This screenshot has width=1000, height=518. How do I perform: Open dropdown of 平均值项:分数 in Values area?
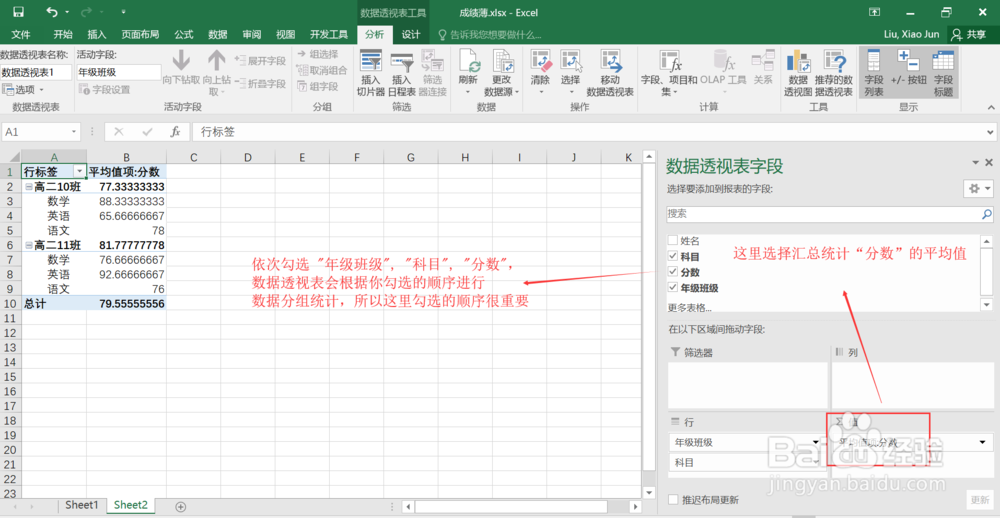(x=983, y=442)
